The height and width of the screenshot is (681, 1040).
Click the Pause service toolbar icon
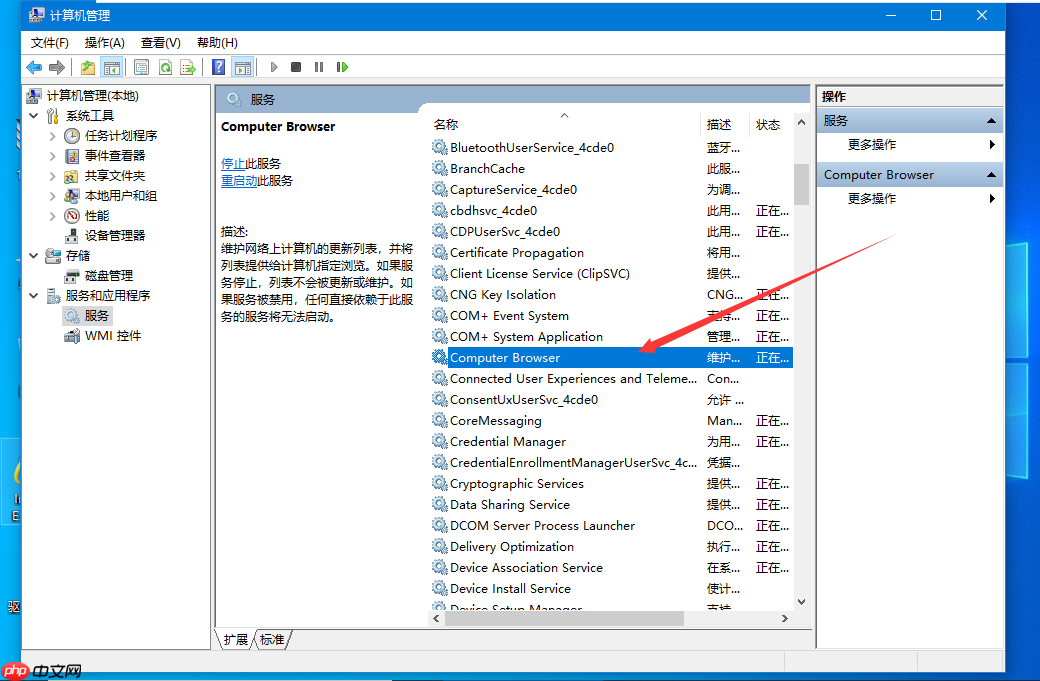coord(319,67)
